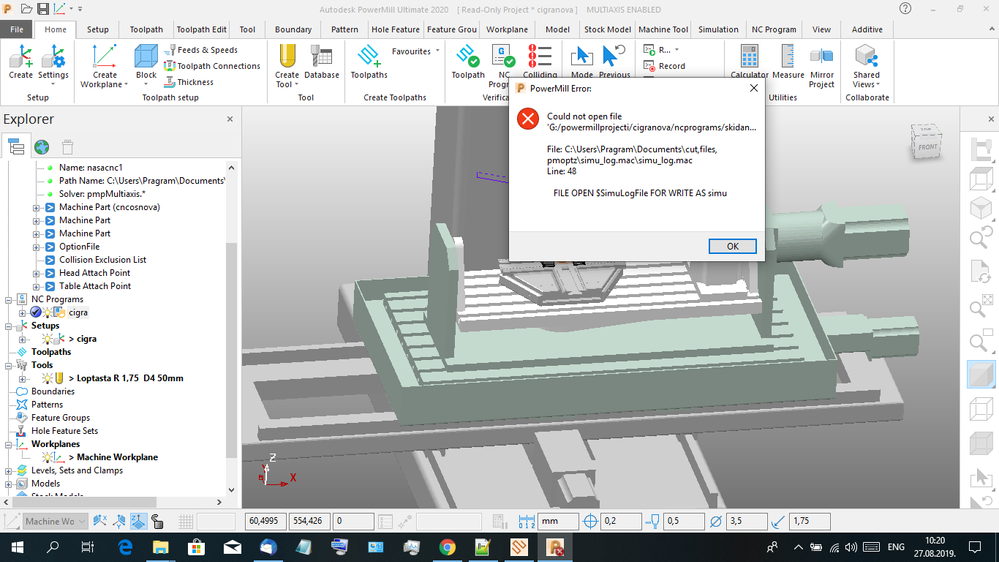Collapse the Setups tree node
Screen dimensions: 999x562
[9, 326]
